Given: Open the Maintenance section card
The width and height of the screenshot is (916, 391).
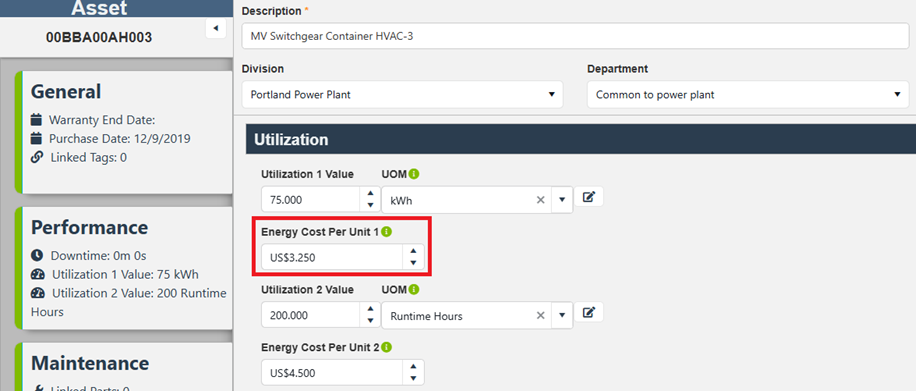Looking at the screenshot, I should click(123, 366).
